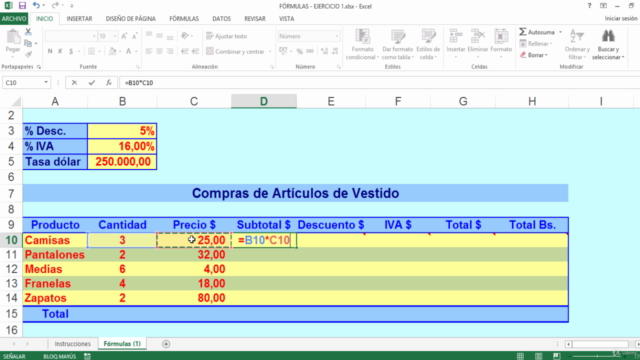Image resolution: width=640 pixels, height=360 pixels.
Task: Add a new sheet with plus button
Action: (x=166, y=344)
